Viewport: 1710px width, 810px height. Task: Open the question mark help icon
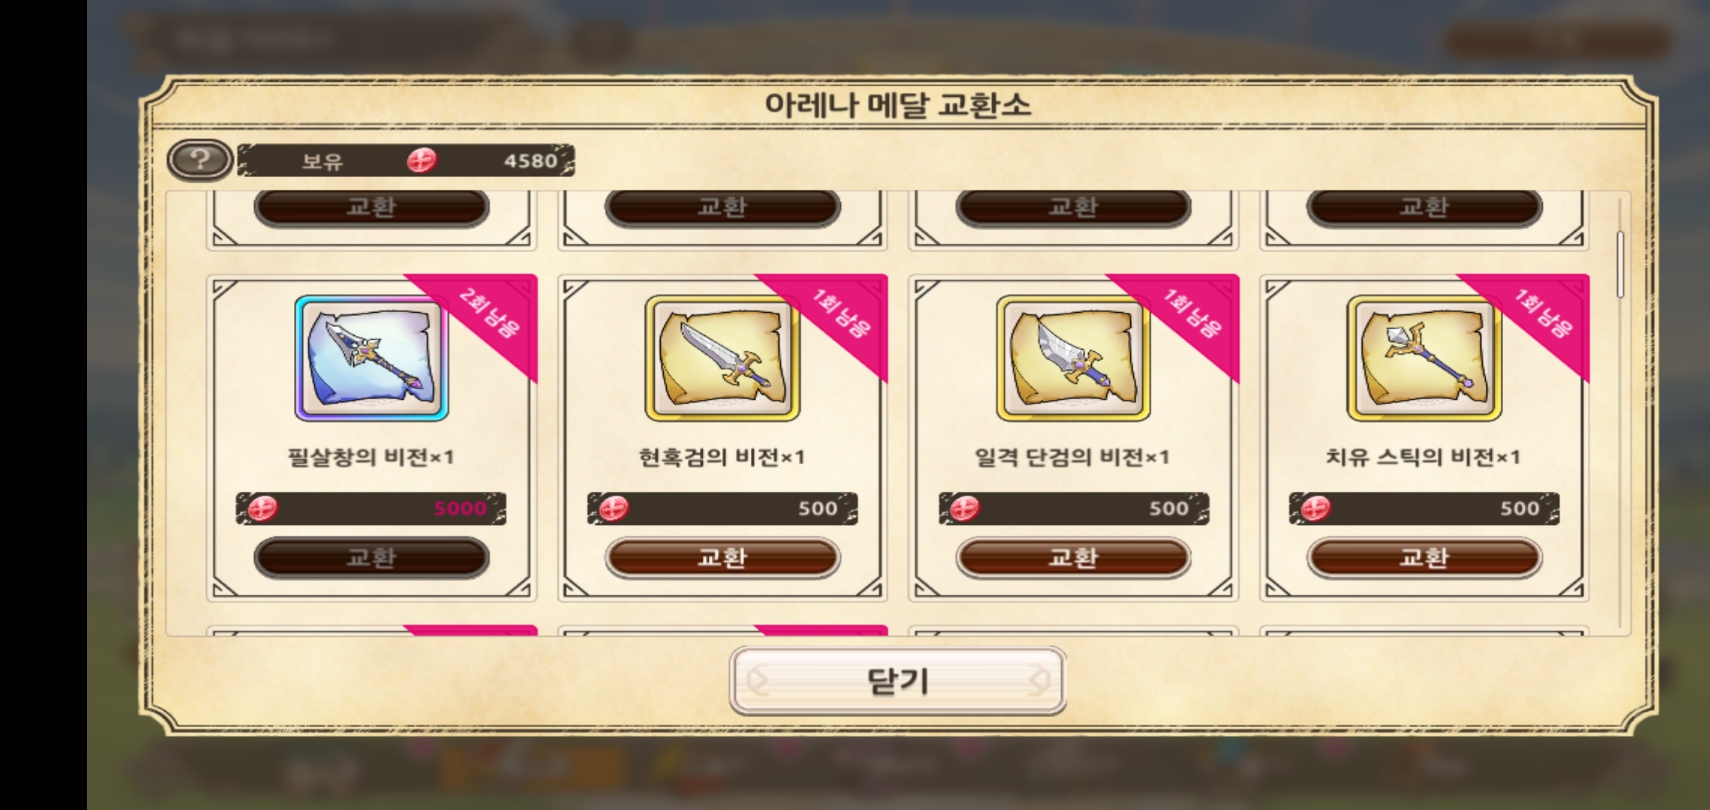point(199,159)
